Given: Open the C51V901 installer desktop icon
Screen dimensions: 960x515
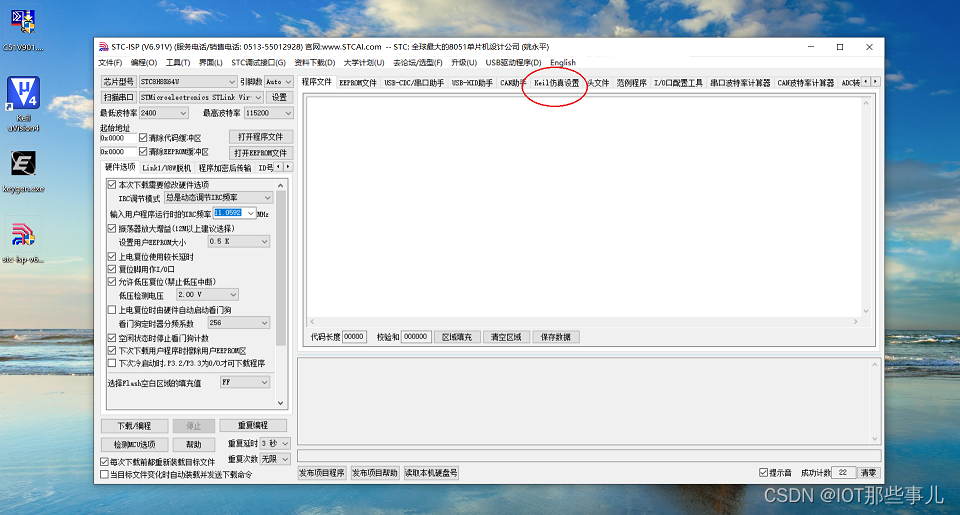Looking at the screenshot, I should pyautogui.click(x=23, y=29).
